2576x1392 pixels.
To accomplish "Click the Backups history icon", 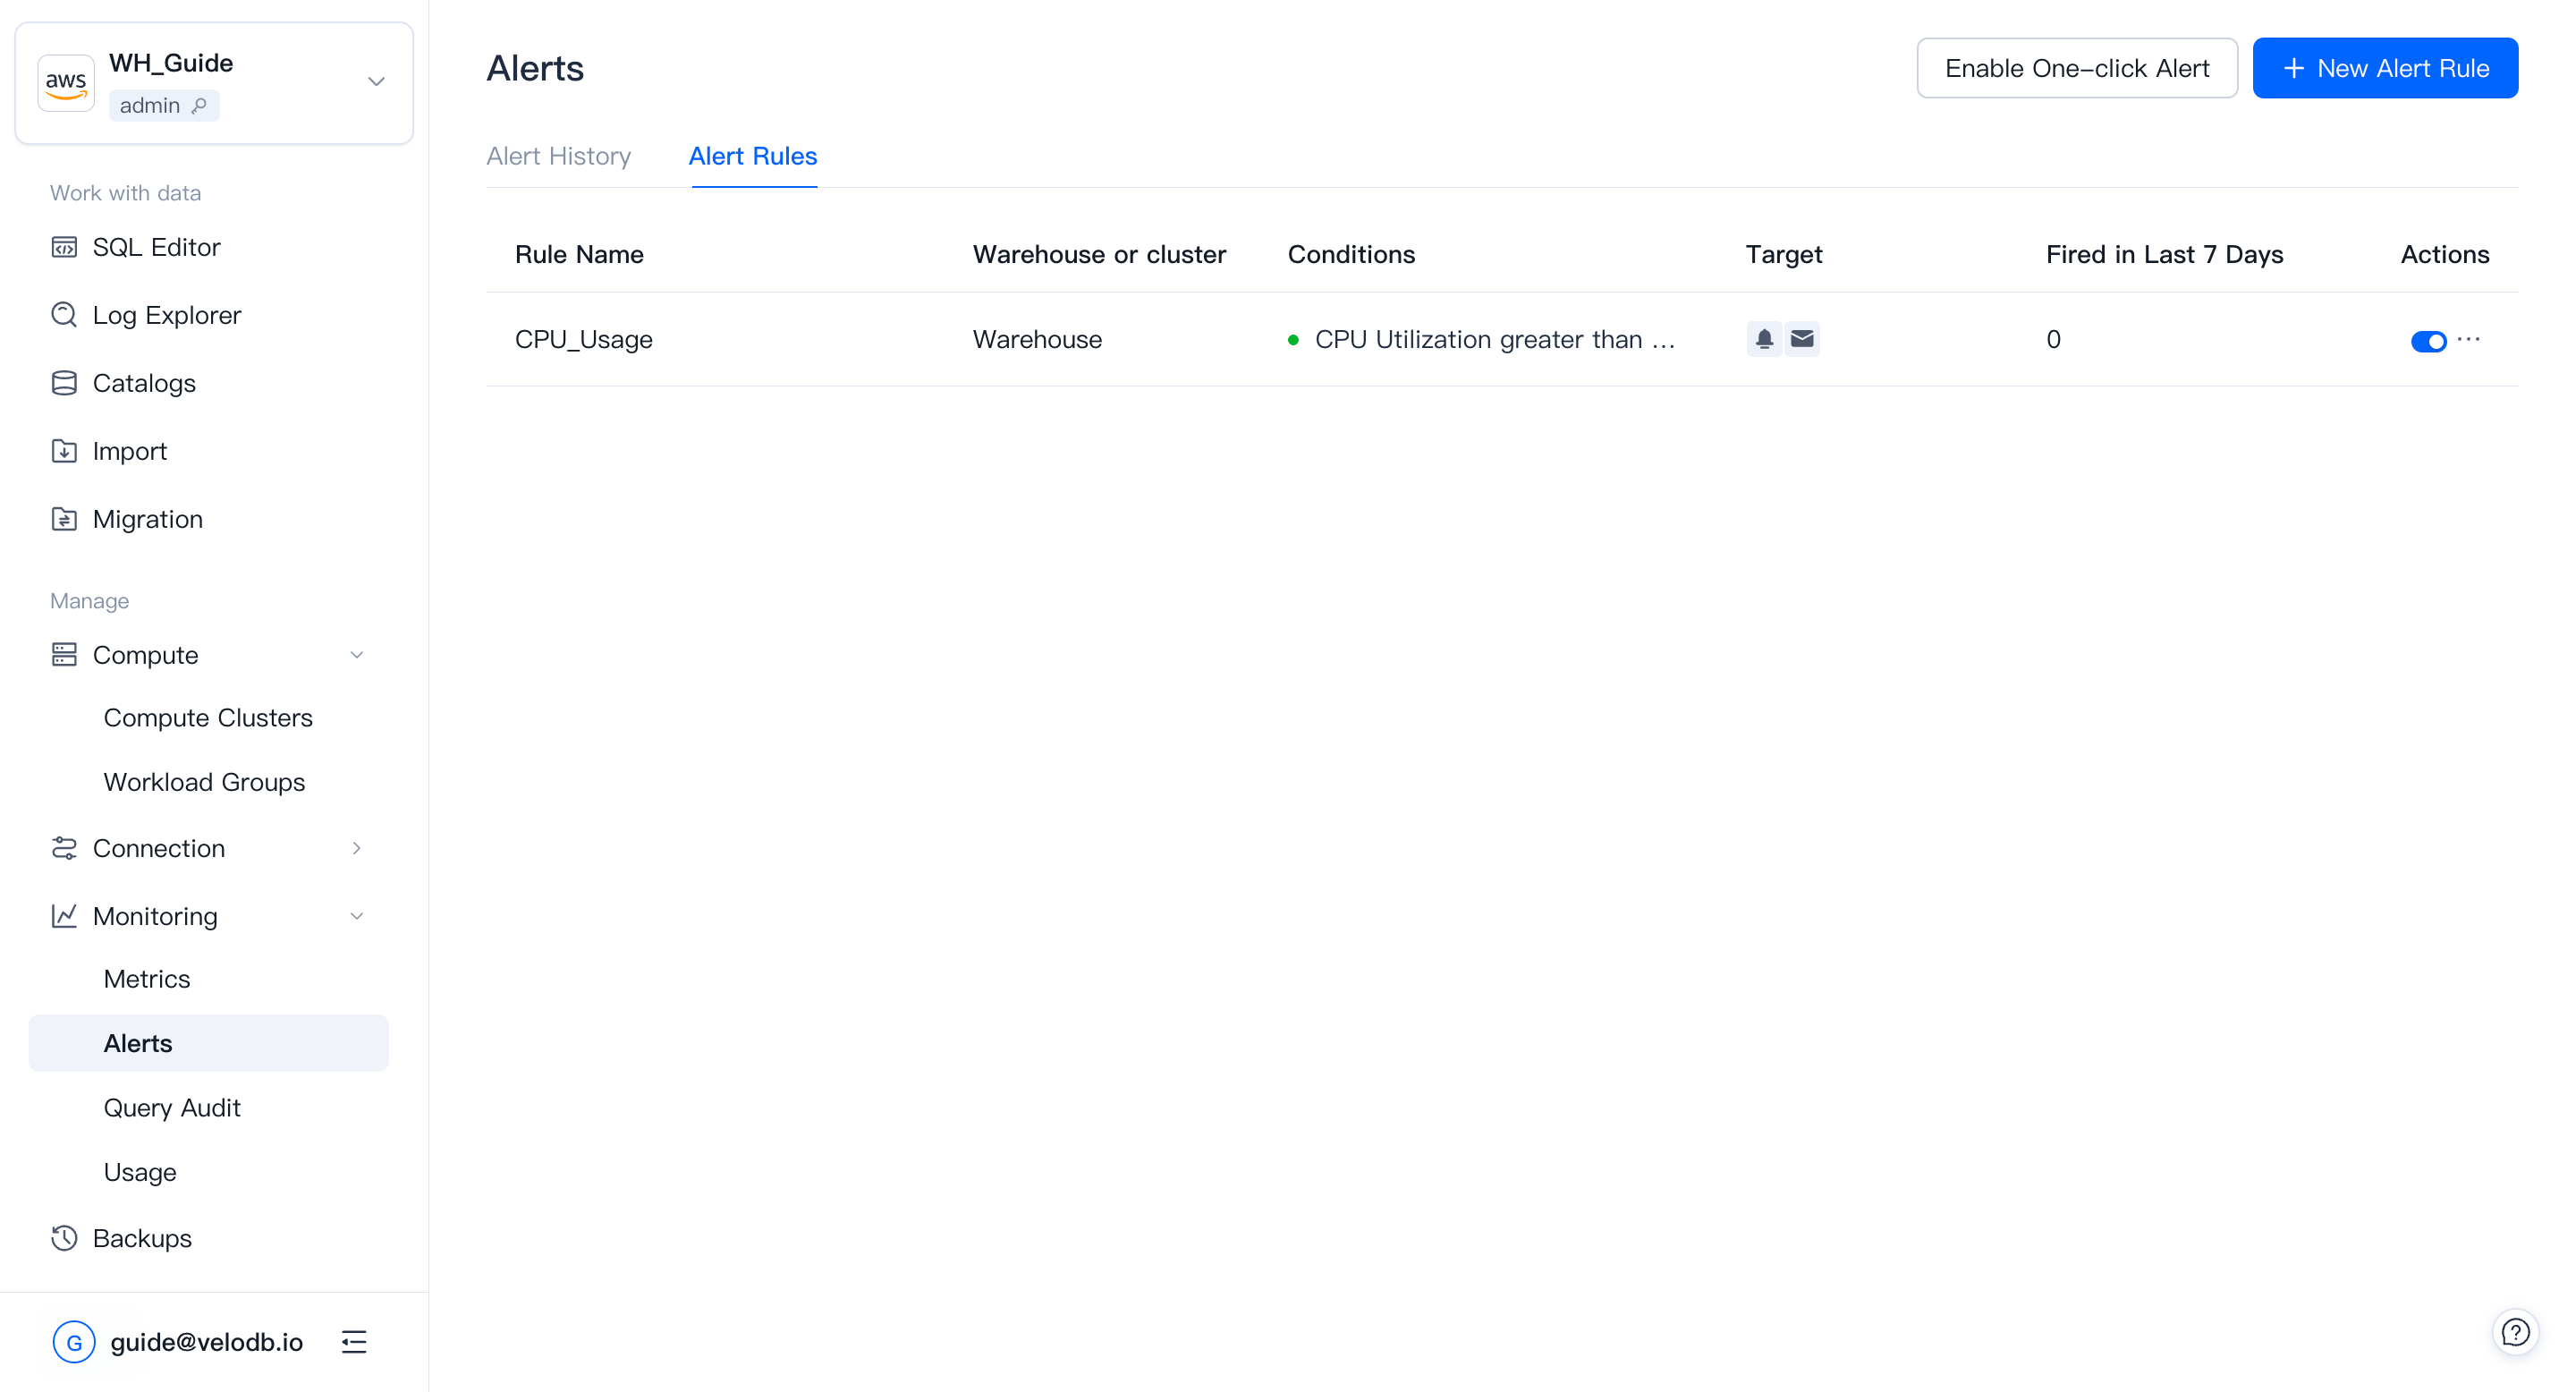I will tap(64, 1238).
